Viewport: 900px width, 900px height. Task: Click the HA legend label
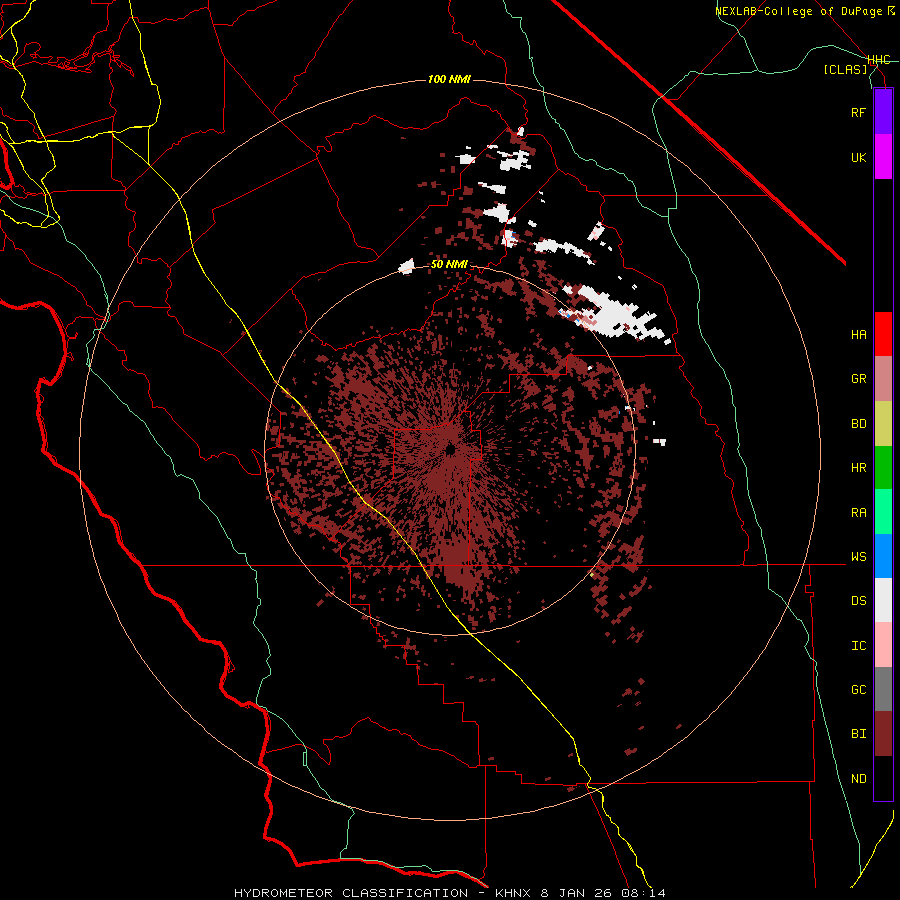click(x=858, y=334)
